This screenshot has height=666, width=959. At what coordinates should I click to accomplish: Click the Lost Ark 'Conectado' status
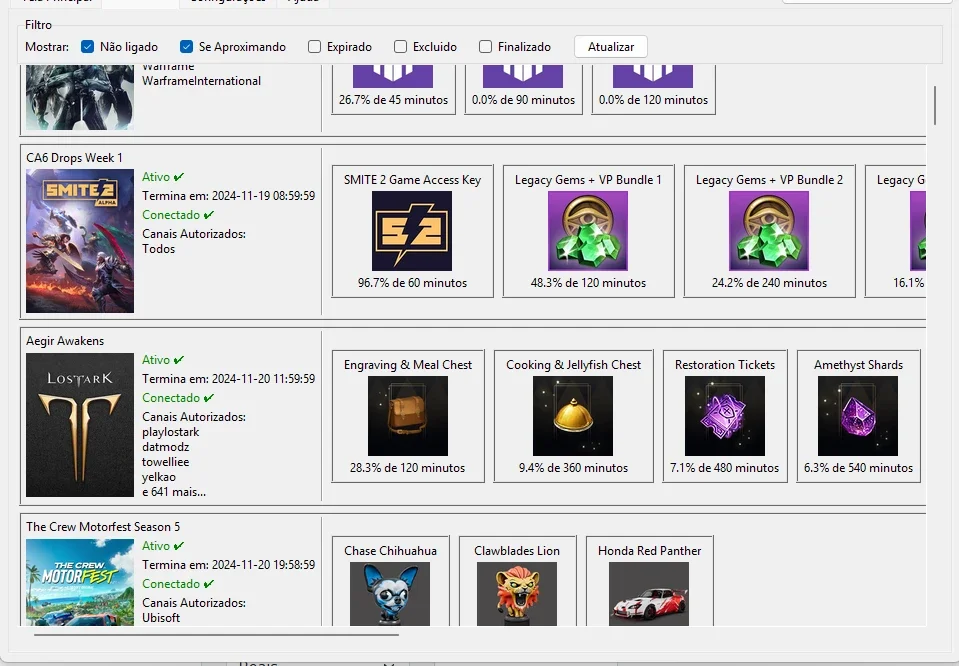pos(178,398)
